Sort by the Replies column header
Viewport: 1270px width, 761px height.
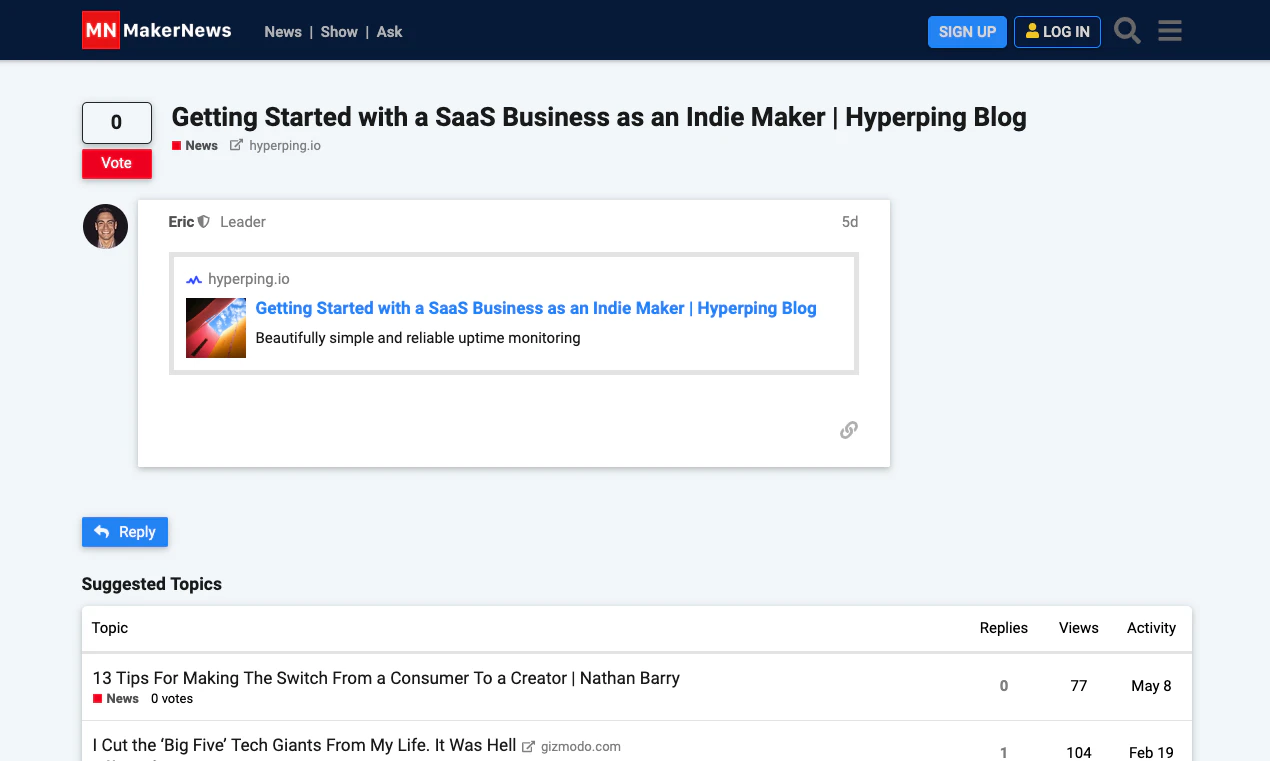(x=1004, y=628)
